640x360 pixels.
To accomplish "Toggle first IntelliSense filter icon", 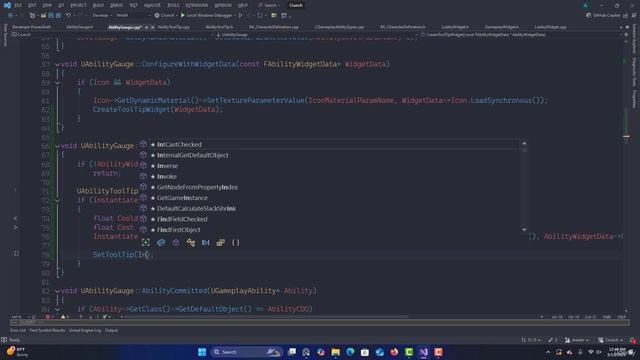I will (x=146, y=242).
